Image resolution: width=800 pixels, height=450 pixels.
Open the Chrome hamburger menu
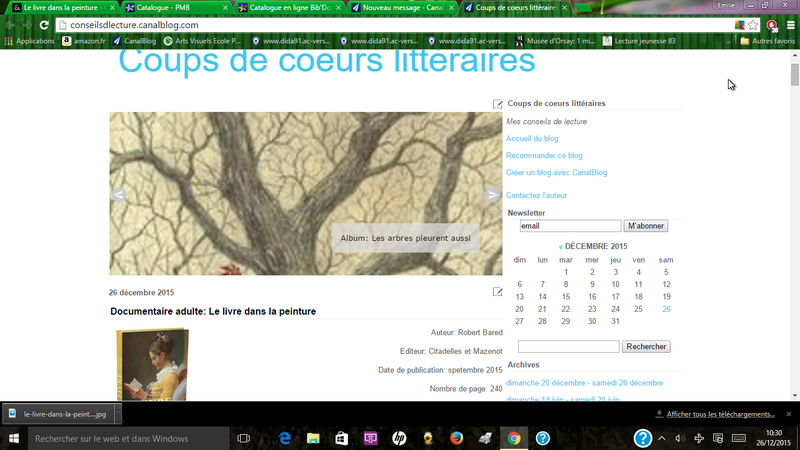click(791, 25)
